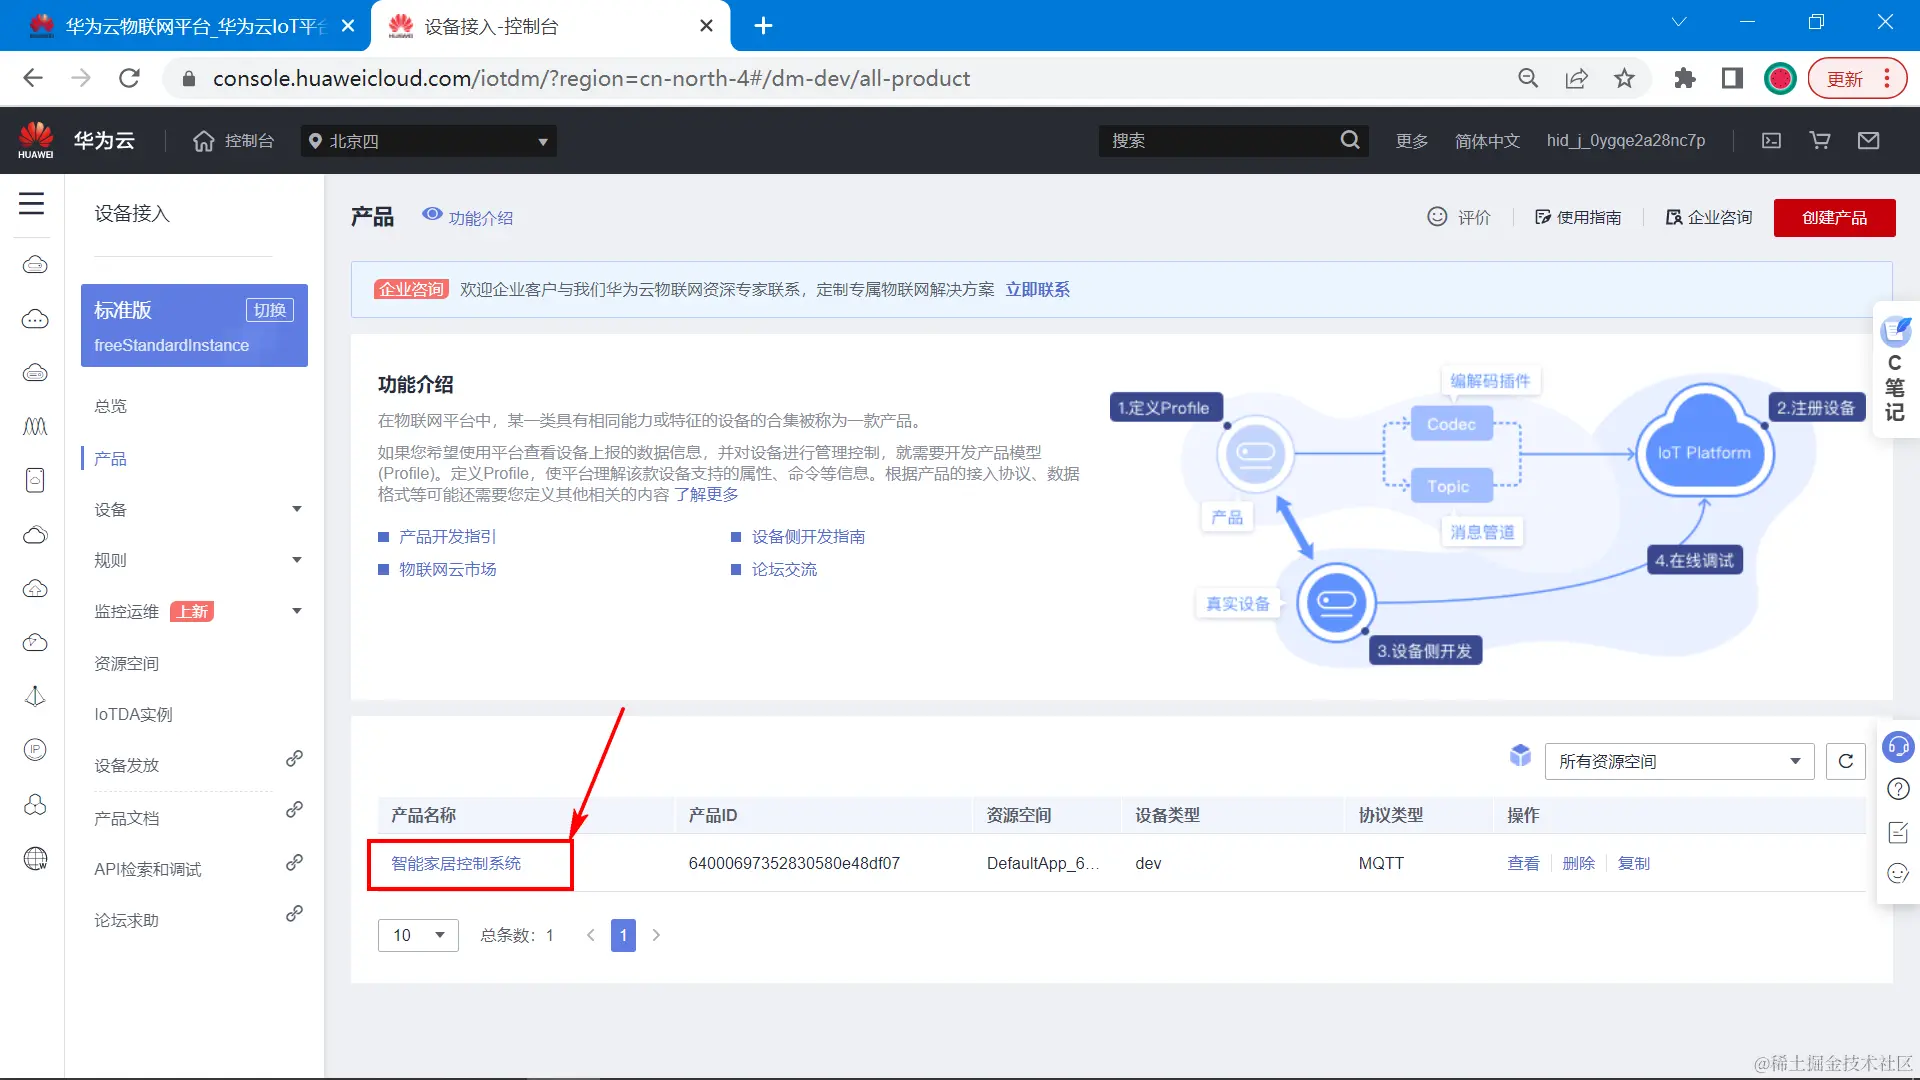
Task: Open 物联网云市场 link
Action: tap(447, 569)
